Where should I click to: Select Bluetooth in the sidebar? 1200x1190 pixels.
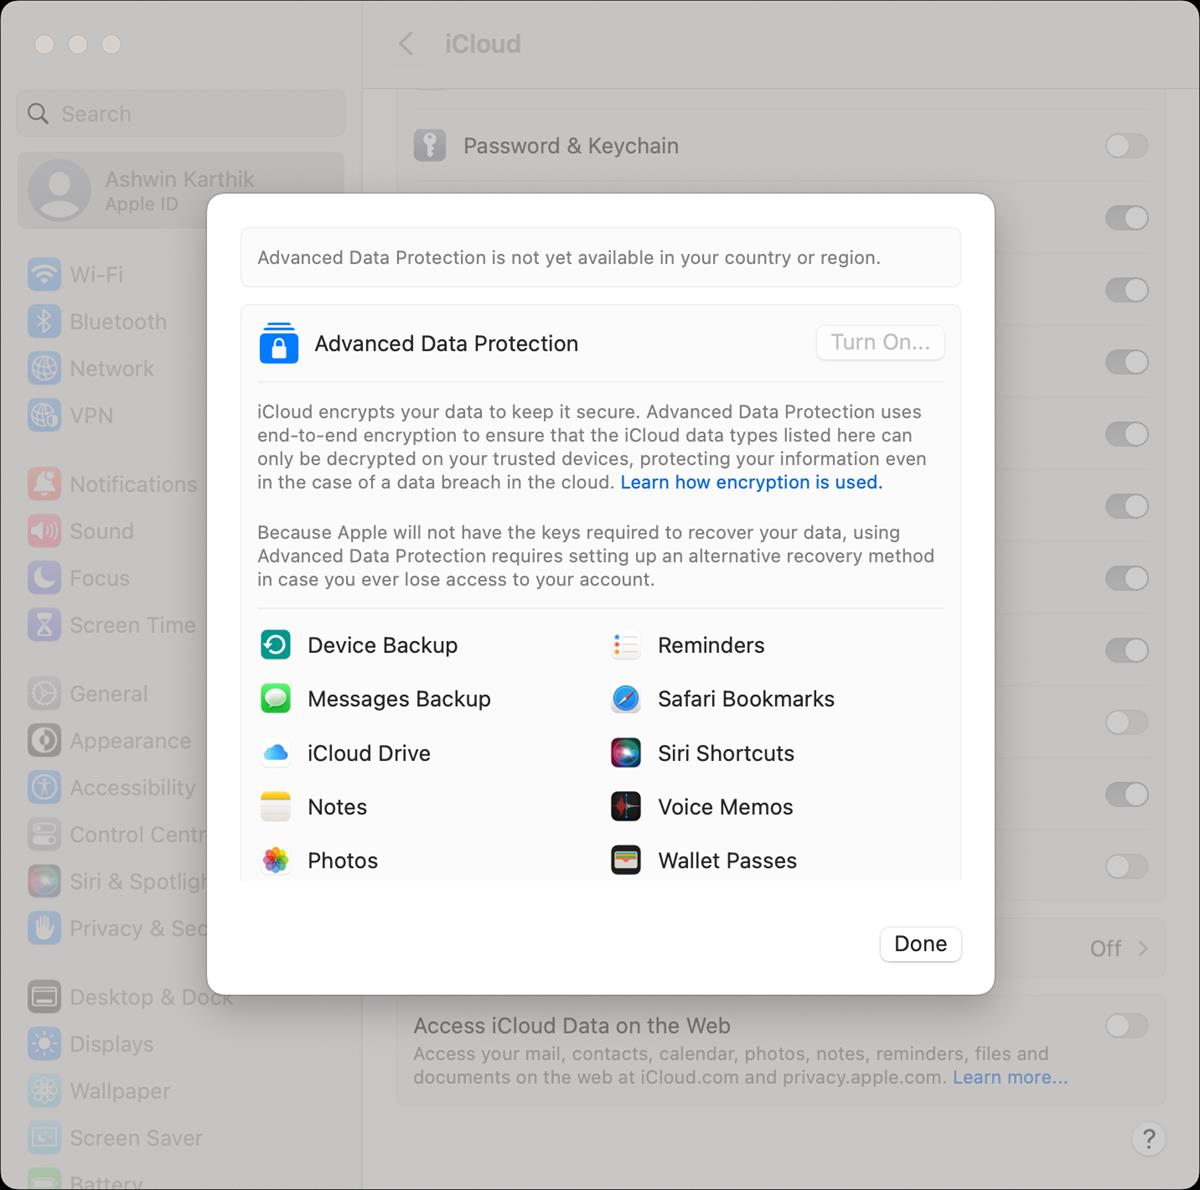(x=117, y=322)
